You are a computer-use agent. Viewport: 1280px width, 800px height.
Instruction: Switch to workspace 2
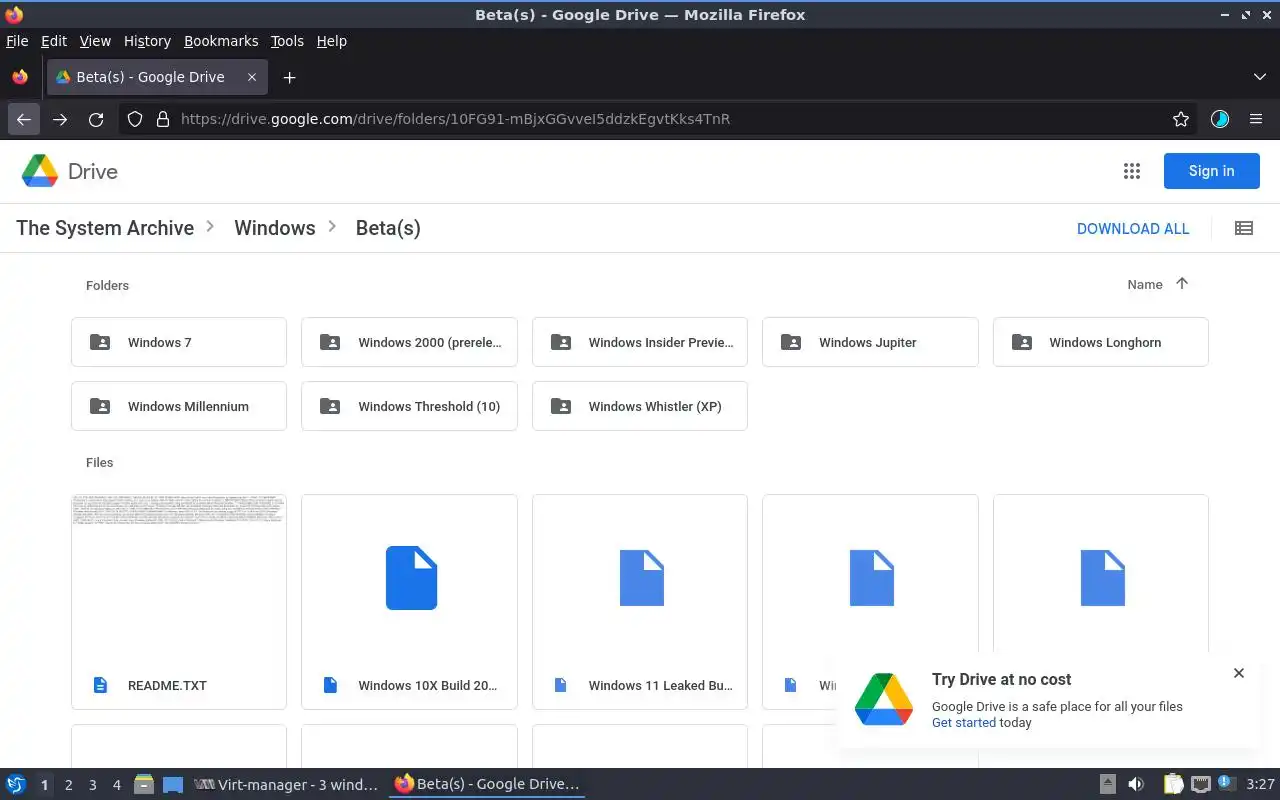[x=68, y=785]
